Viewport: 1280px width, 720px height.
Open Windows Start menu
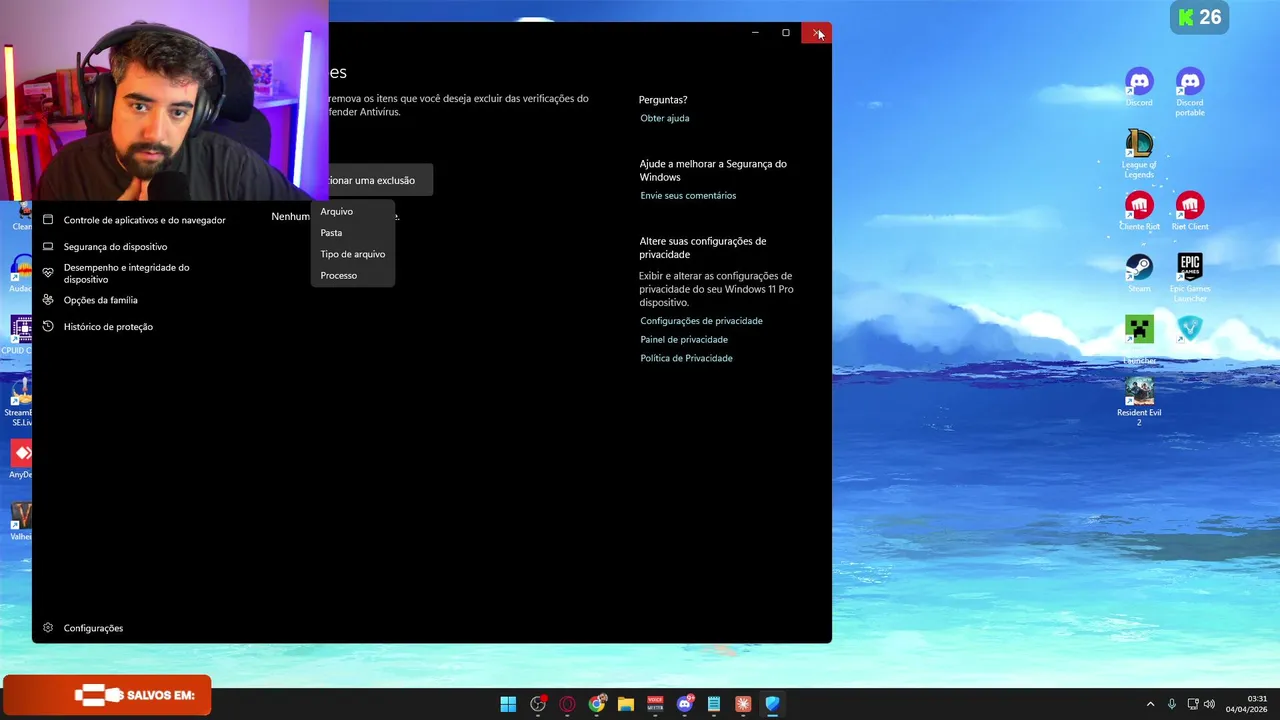pyautogui.click(x=508, y=704)
